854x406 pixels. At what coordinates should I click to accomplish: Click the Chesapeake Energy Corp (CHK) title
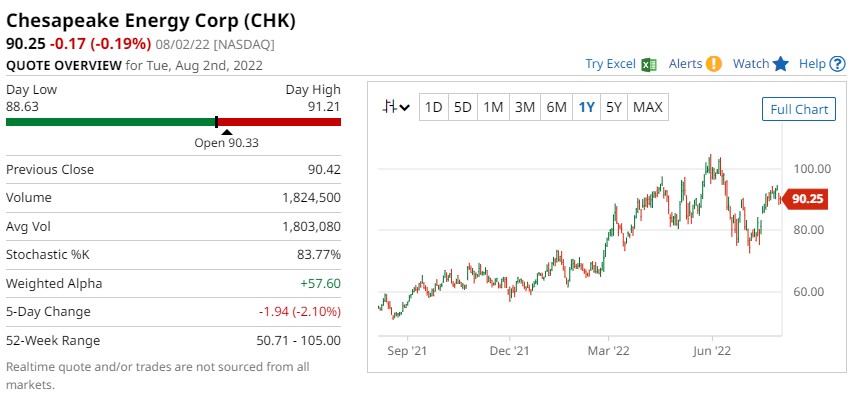point(151,21)
